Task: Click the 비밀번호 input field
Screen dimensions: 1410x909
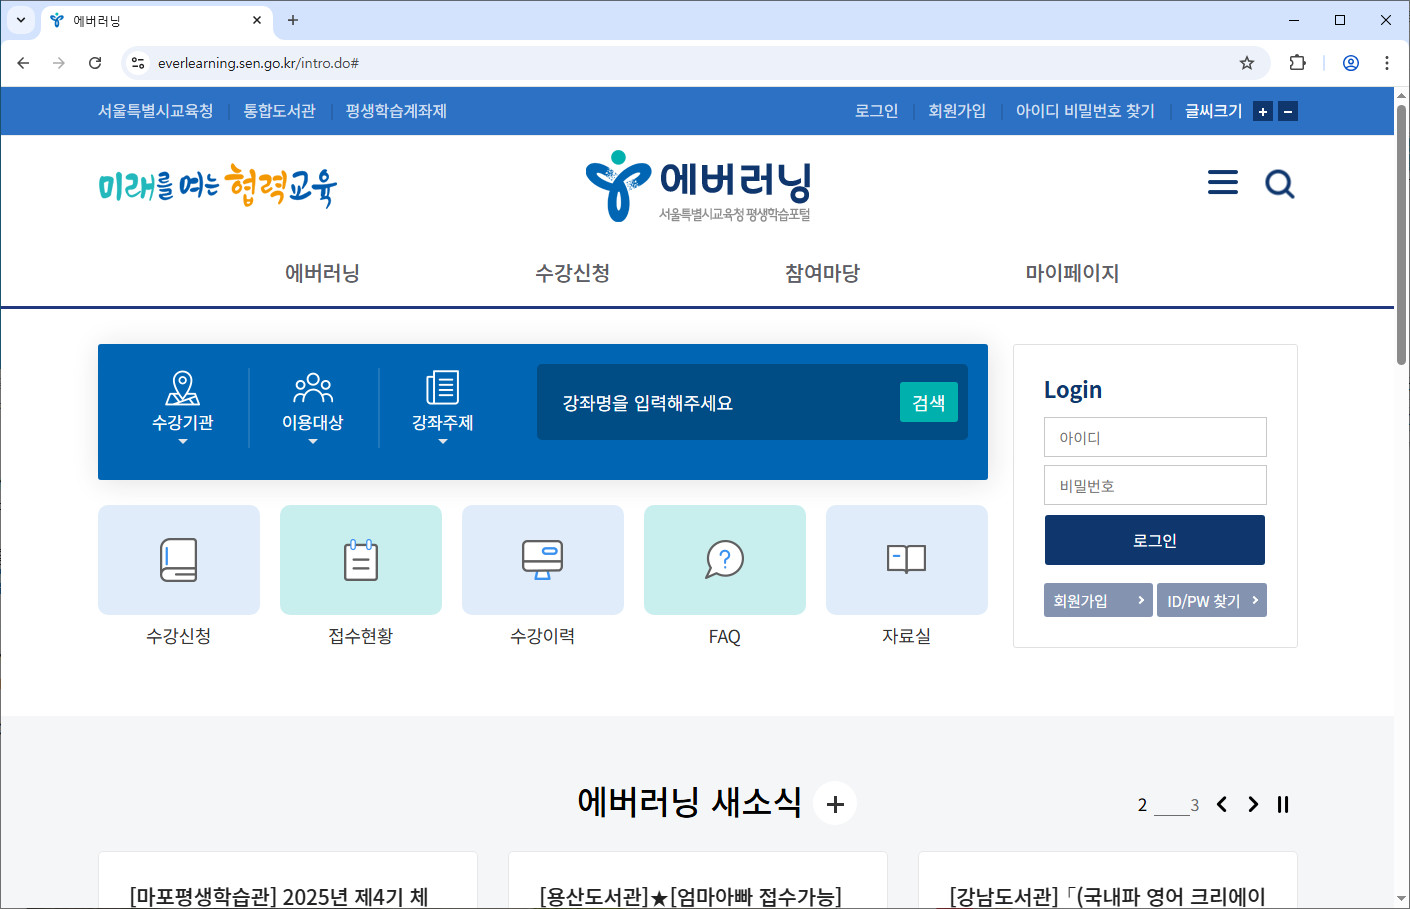Action: click(1155, 485)
